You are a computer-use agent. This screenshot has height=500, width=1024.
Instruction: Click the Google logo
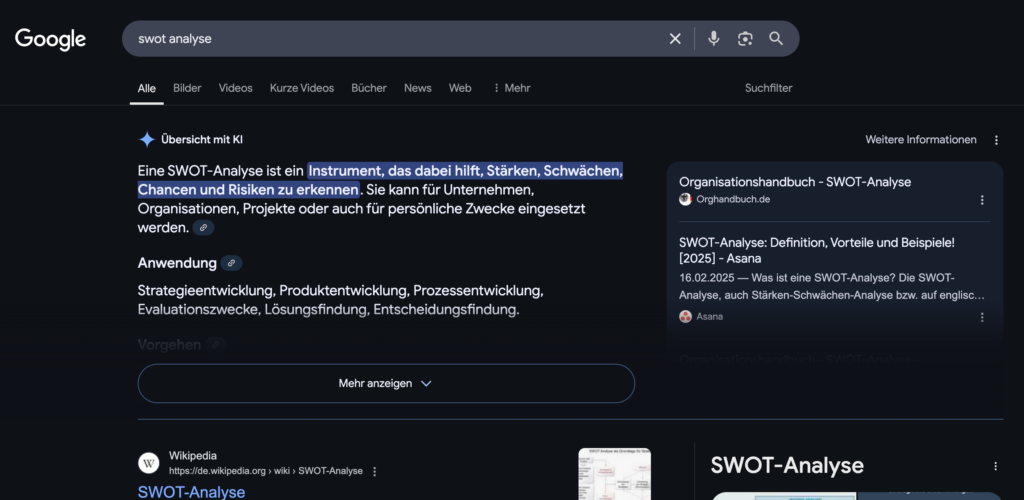pyautogui.click(x=50, y=39)
